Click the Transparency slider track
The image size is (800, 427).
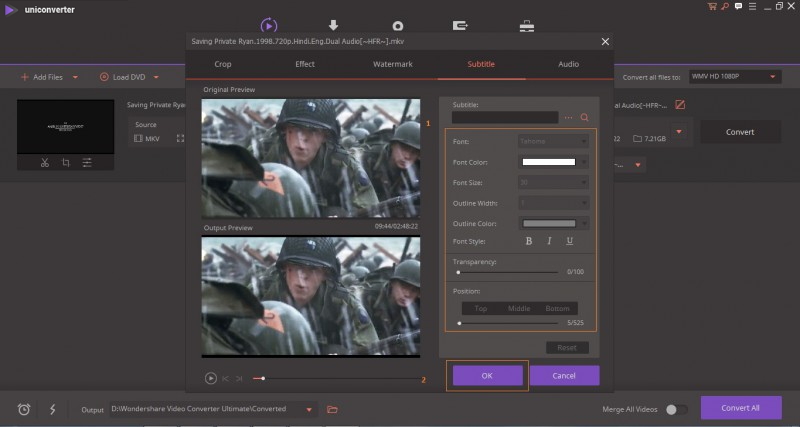click(x=508, y=272)
